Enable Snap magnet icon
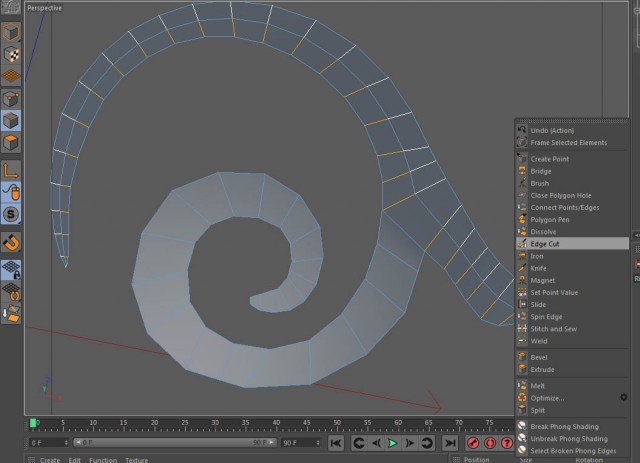 (x=11, y=242)
